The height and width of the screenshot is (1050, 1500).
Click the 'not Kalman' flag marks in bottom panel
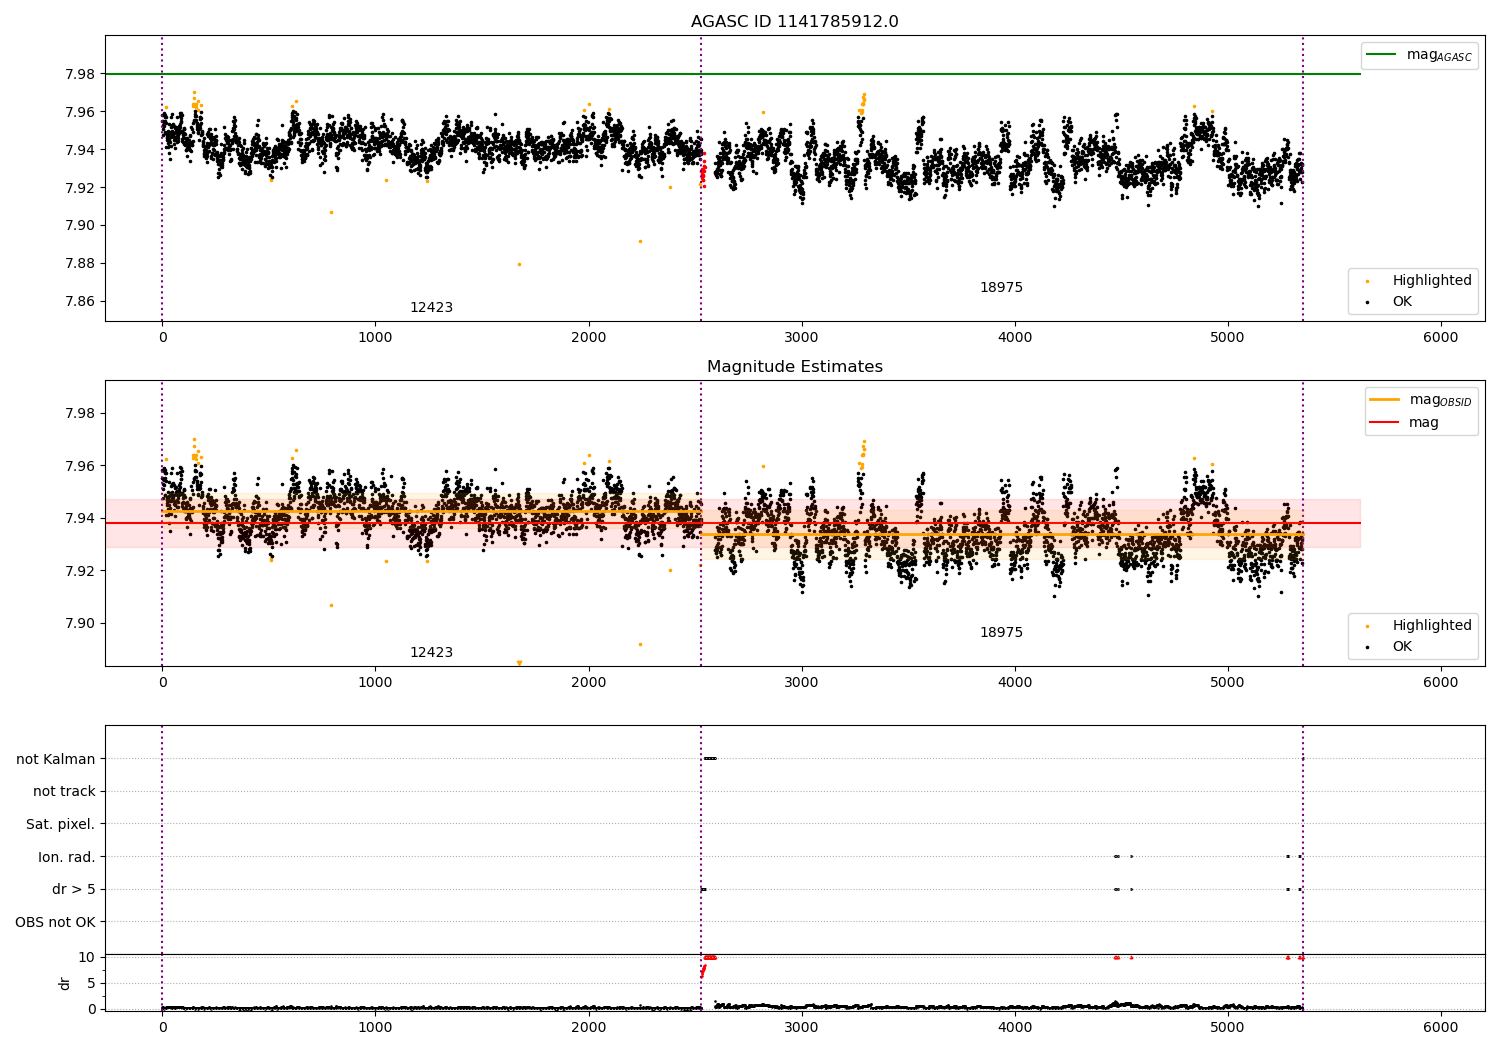coord(710,758)
